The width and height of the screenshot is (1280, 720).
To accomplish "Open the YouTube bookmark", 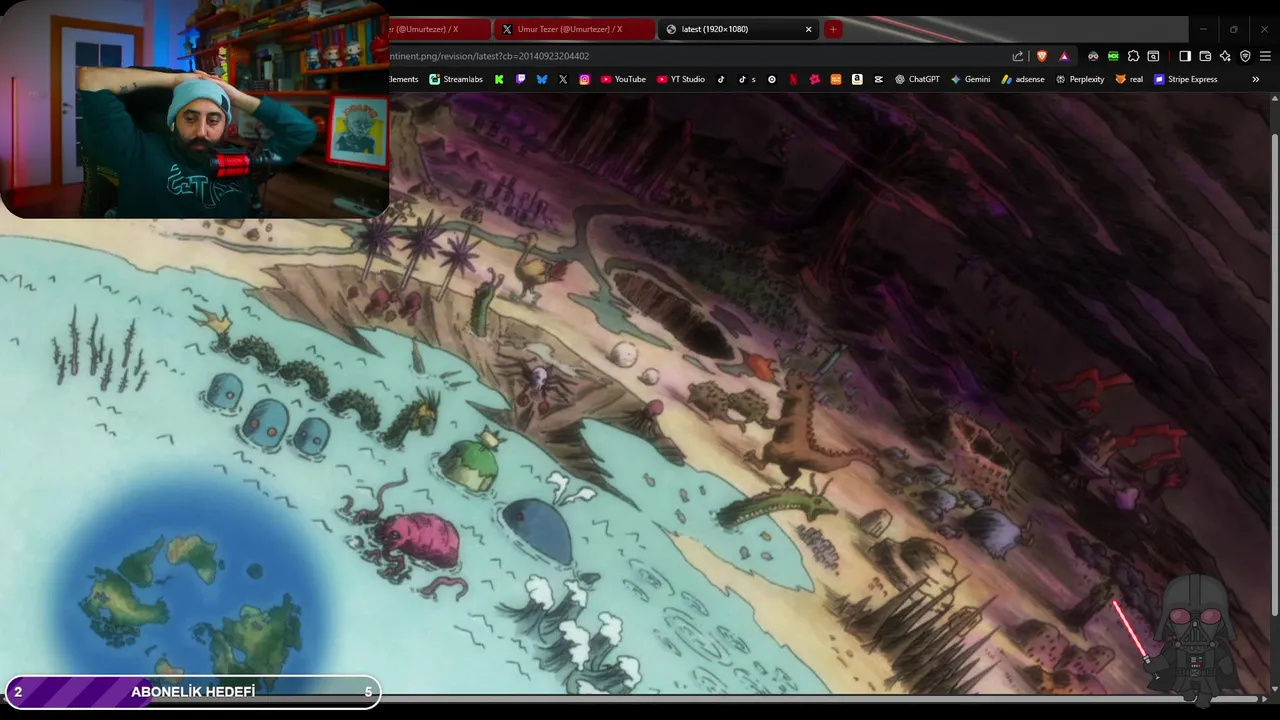I will click(x=623, y=79).
